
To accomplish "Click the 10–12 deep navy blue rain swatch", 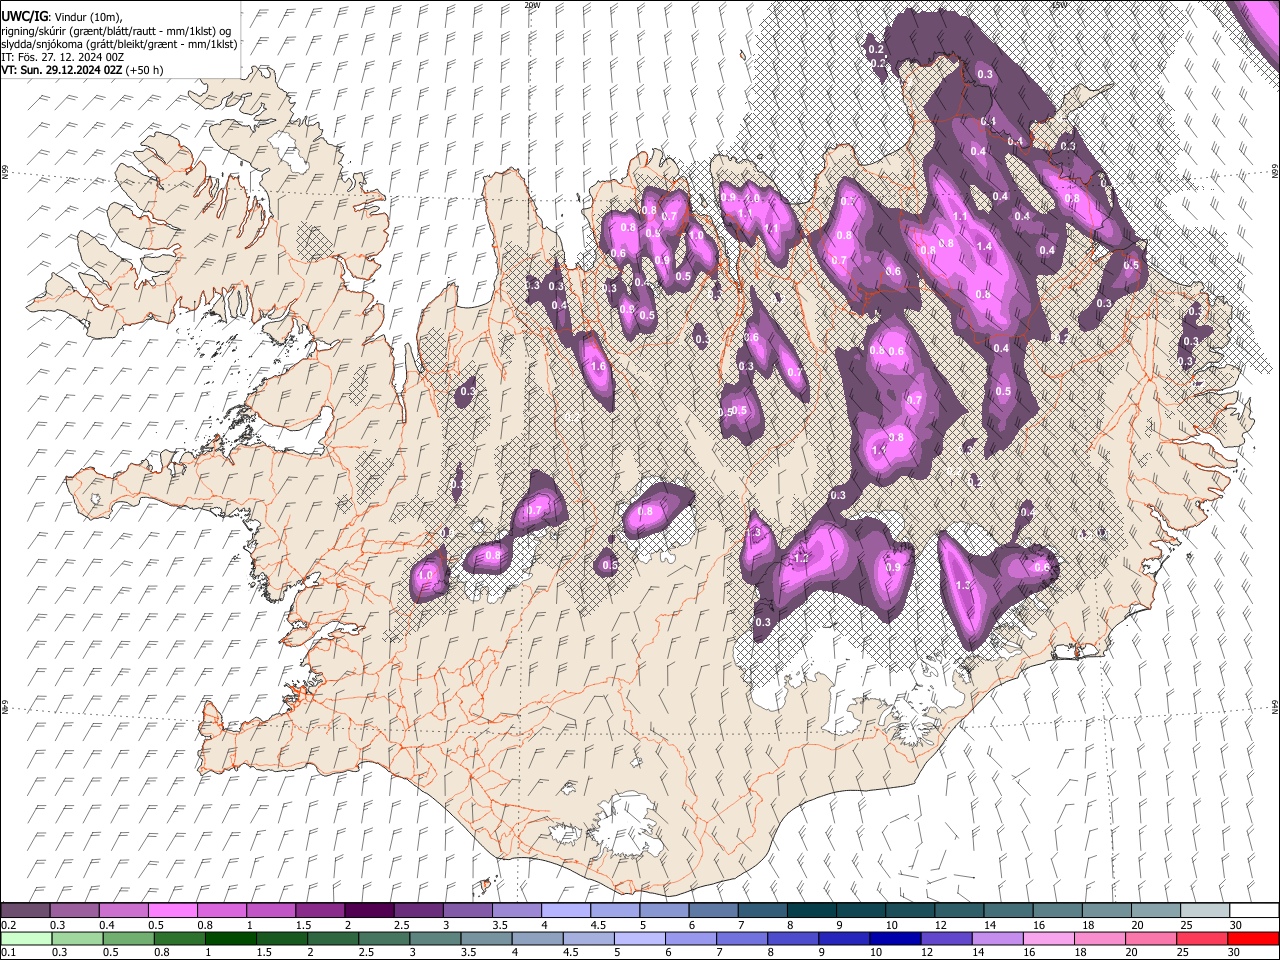I will [894, 938].
